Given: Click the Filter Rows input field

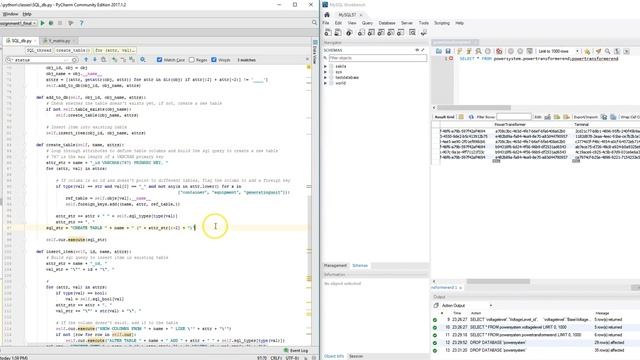Looking at the screenshot, I should (514, 117).
